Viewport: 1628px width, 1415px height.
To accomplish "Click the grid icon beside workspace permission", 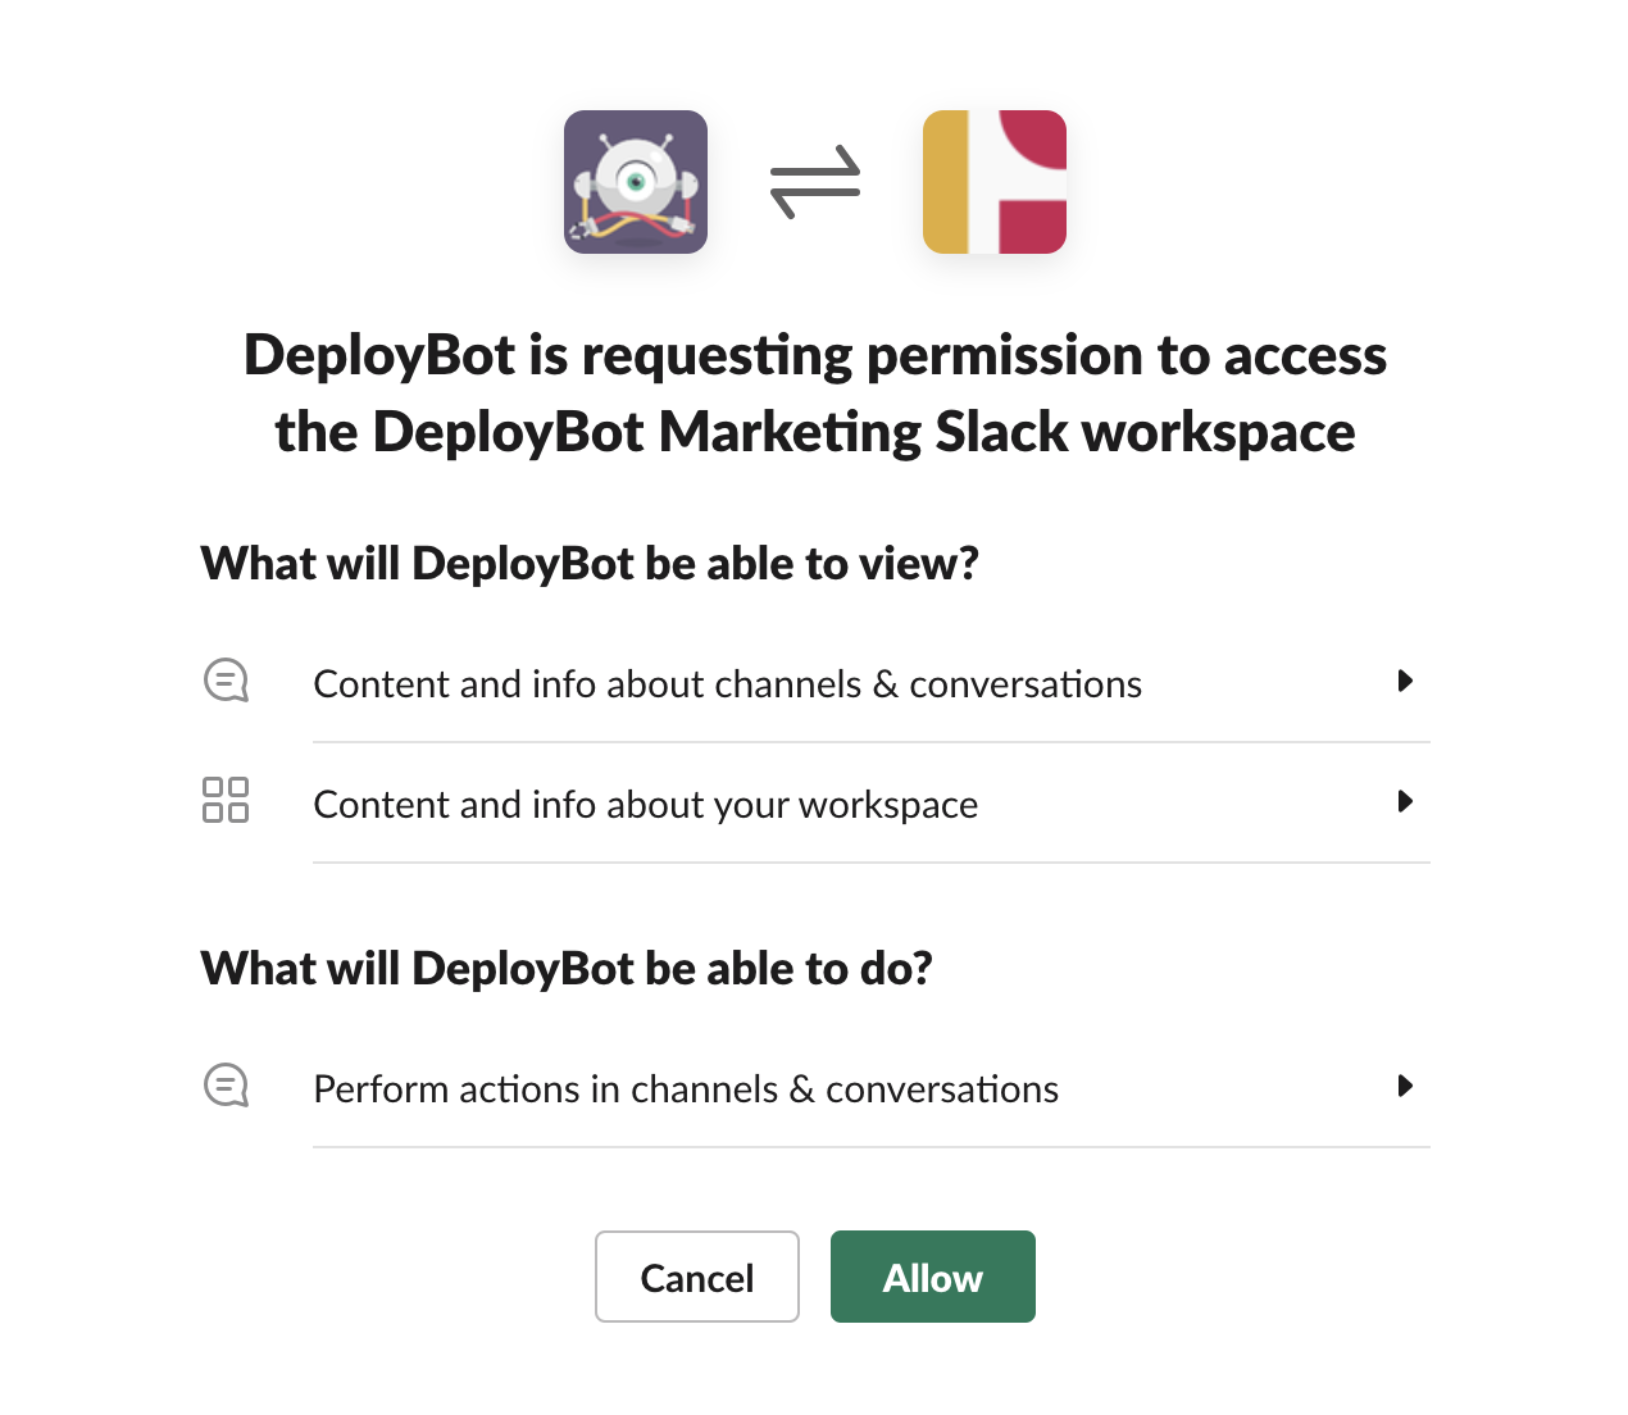I will click(x=227, y=801).
